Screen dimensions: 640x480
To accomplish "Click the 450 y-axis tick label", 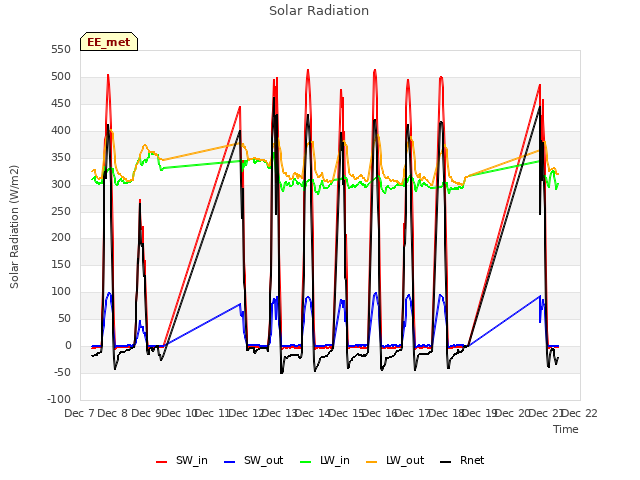I will 61,103.
